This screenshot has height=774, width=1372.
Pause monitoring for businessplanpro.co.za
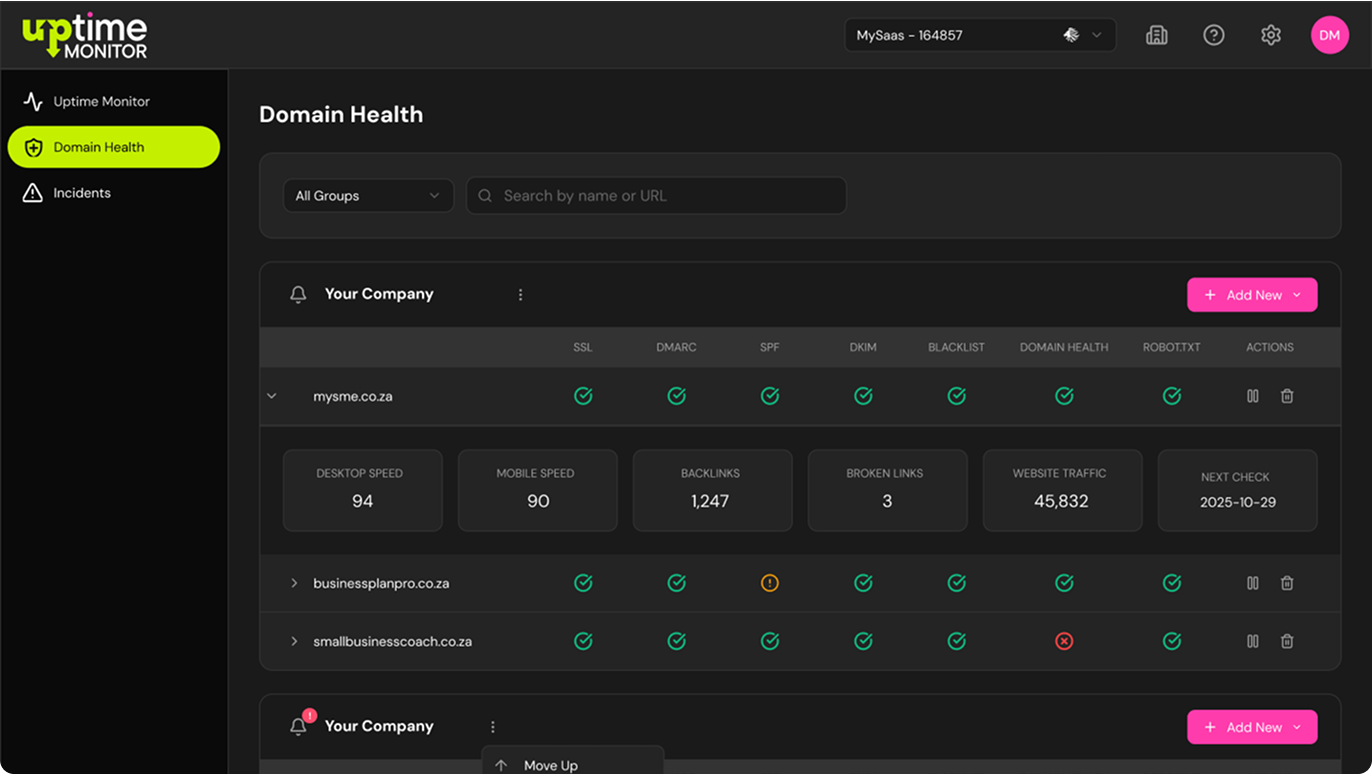[x=1252, y=583]
